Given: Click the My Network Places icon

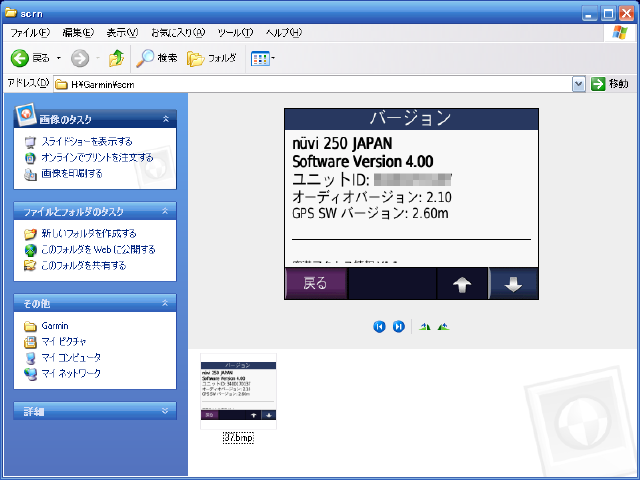Looking at the screenshot, I should 30,374.
